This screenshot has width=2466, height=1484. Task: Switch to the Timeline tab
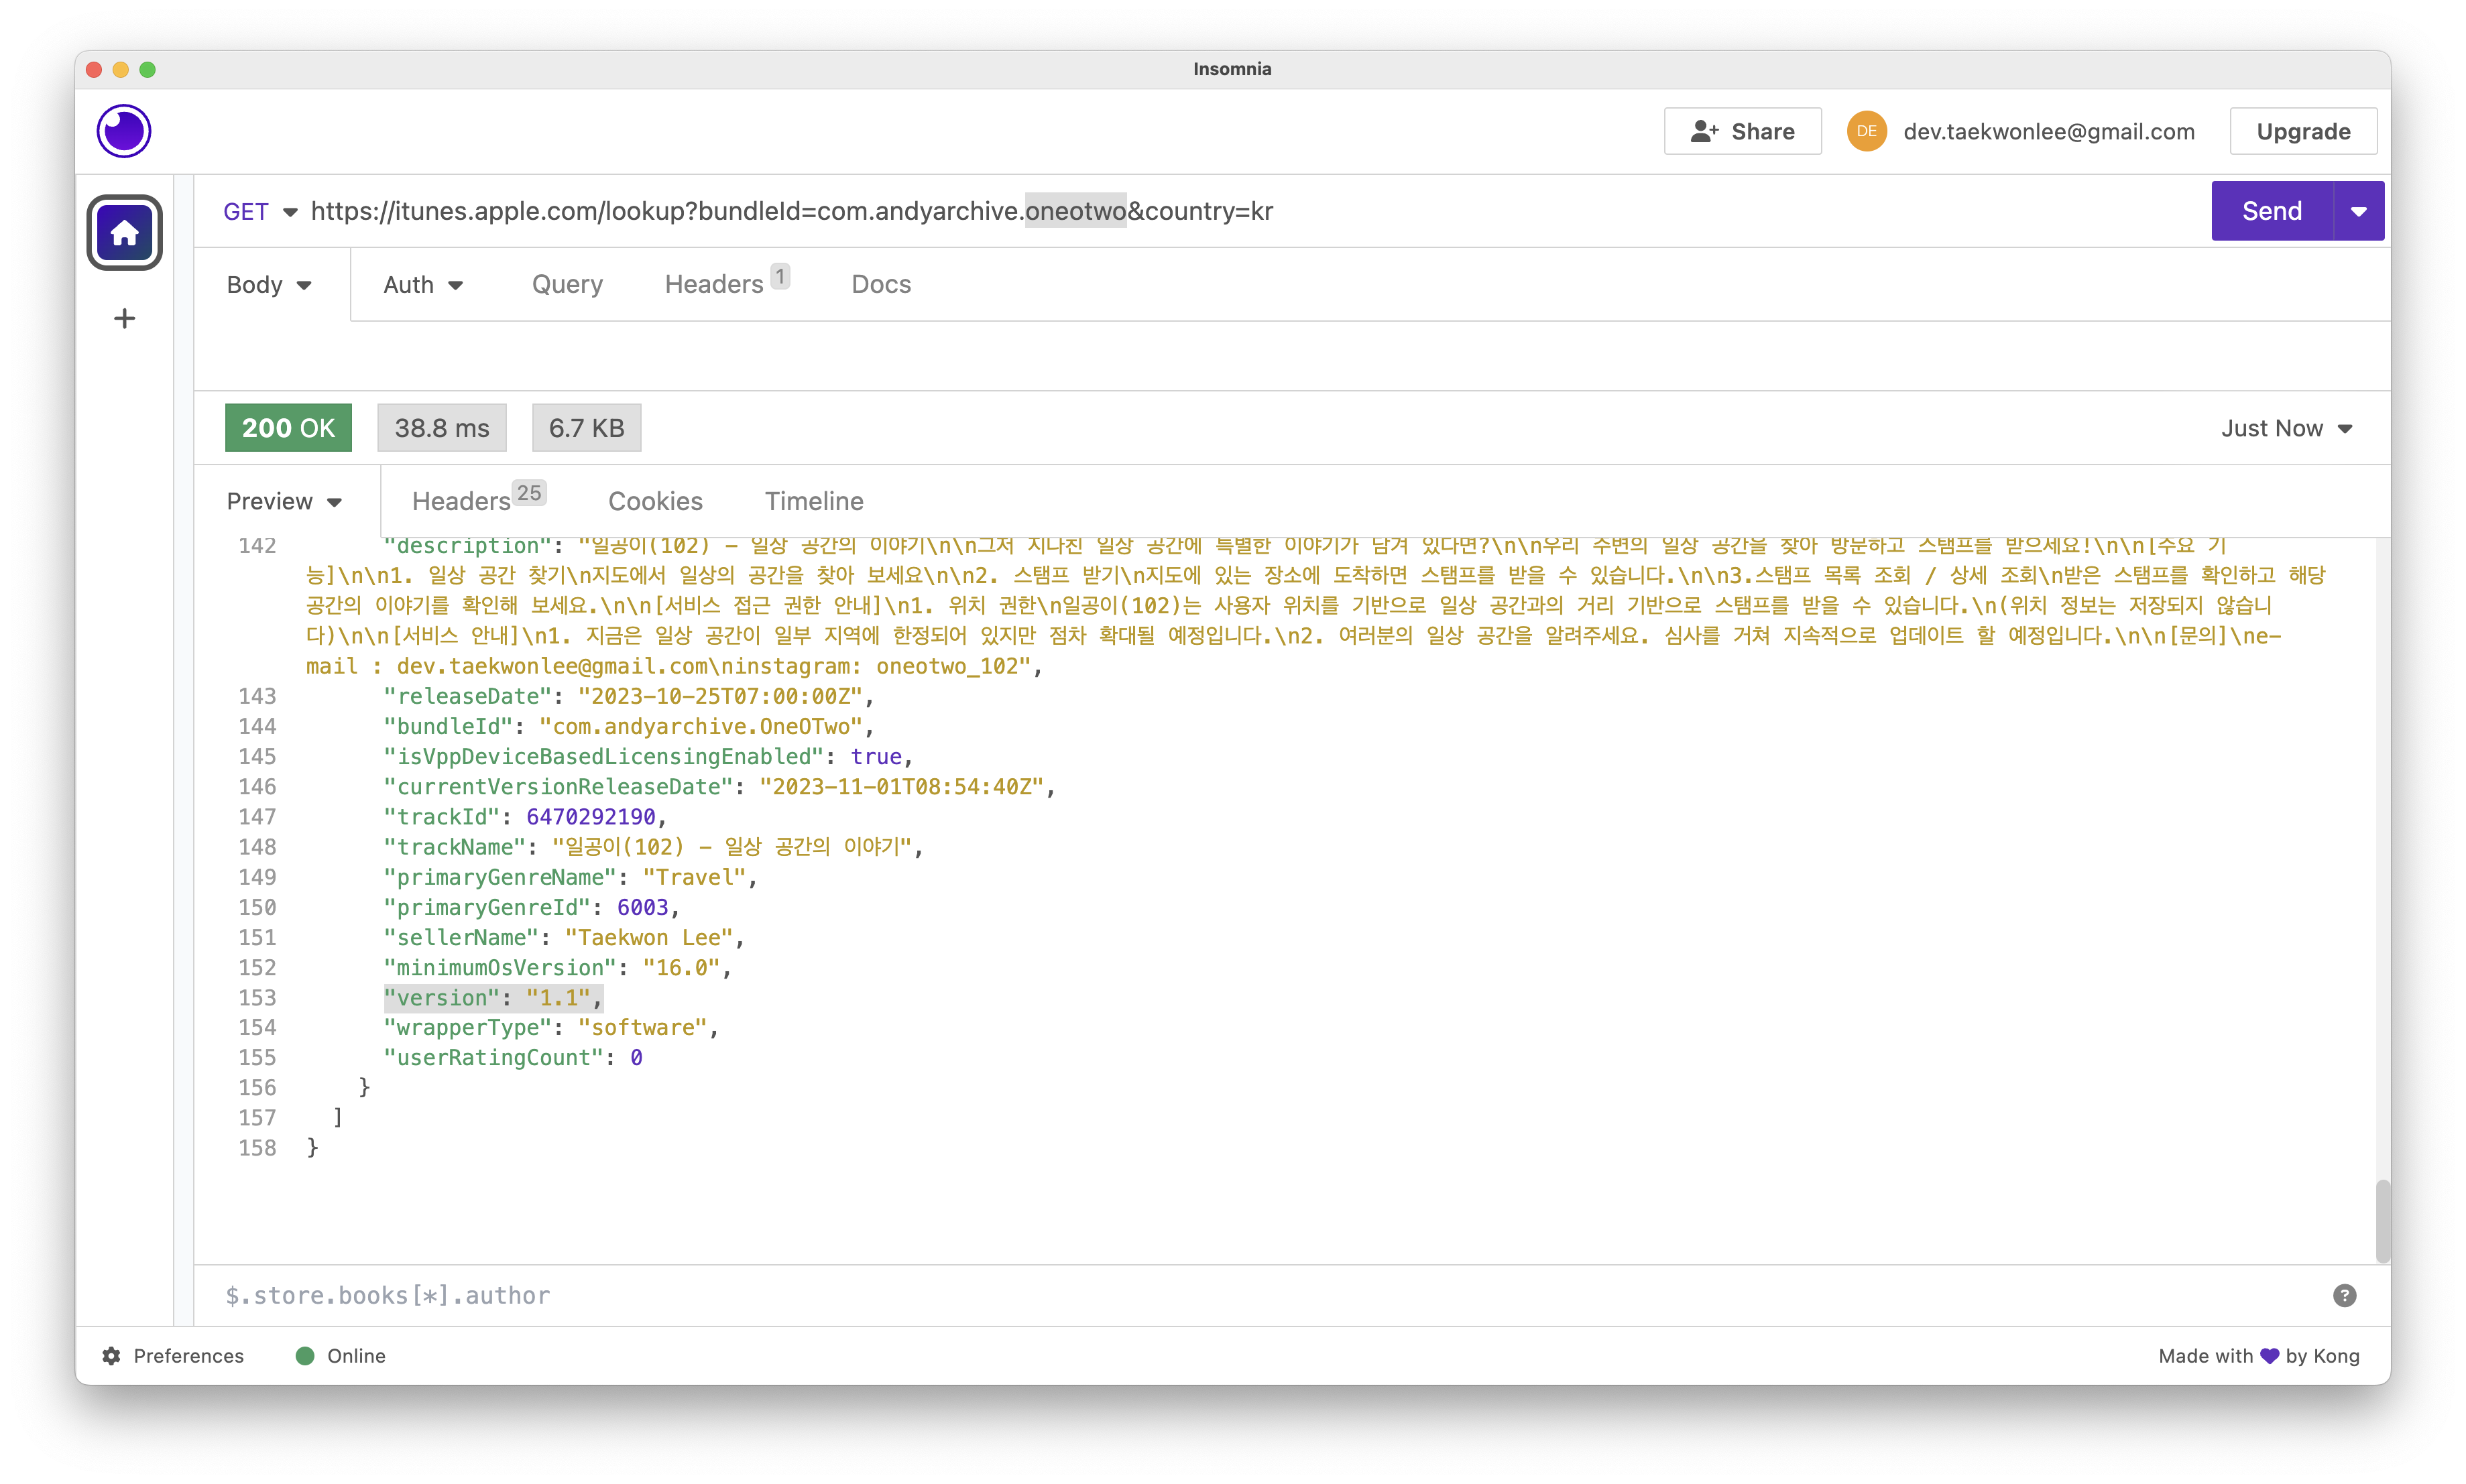(814, 501)
